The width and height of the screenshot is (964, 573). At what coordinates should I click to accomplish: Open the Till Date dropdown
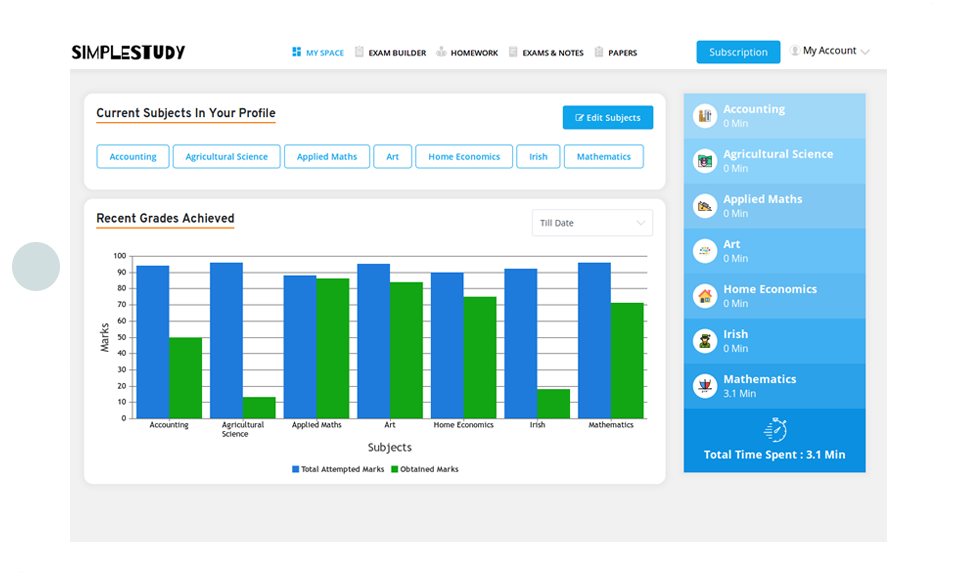click(x=592, y=223)
